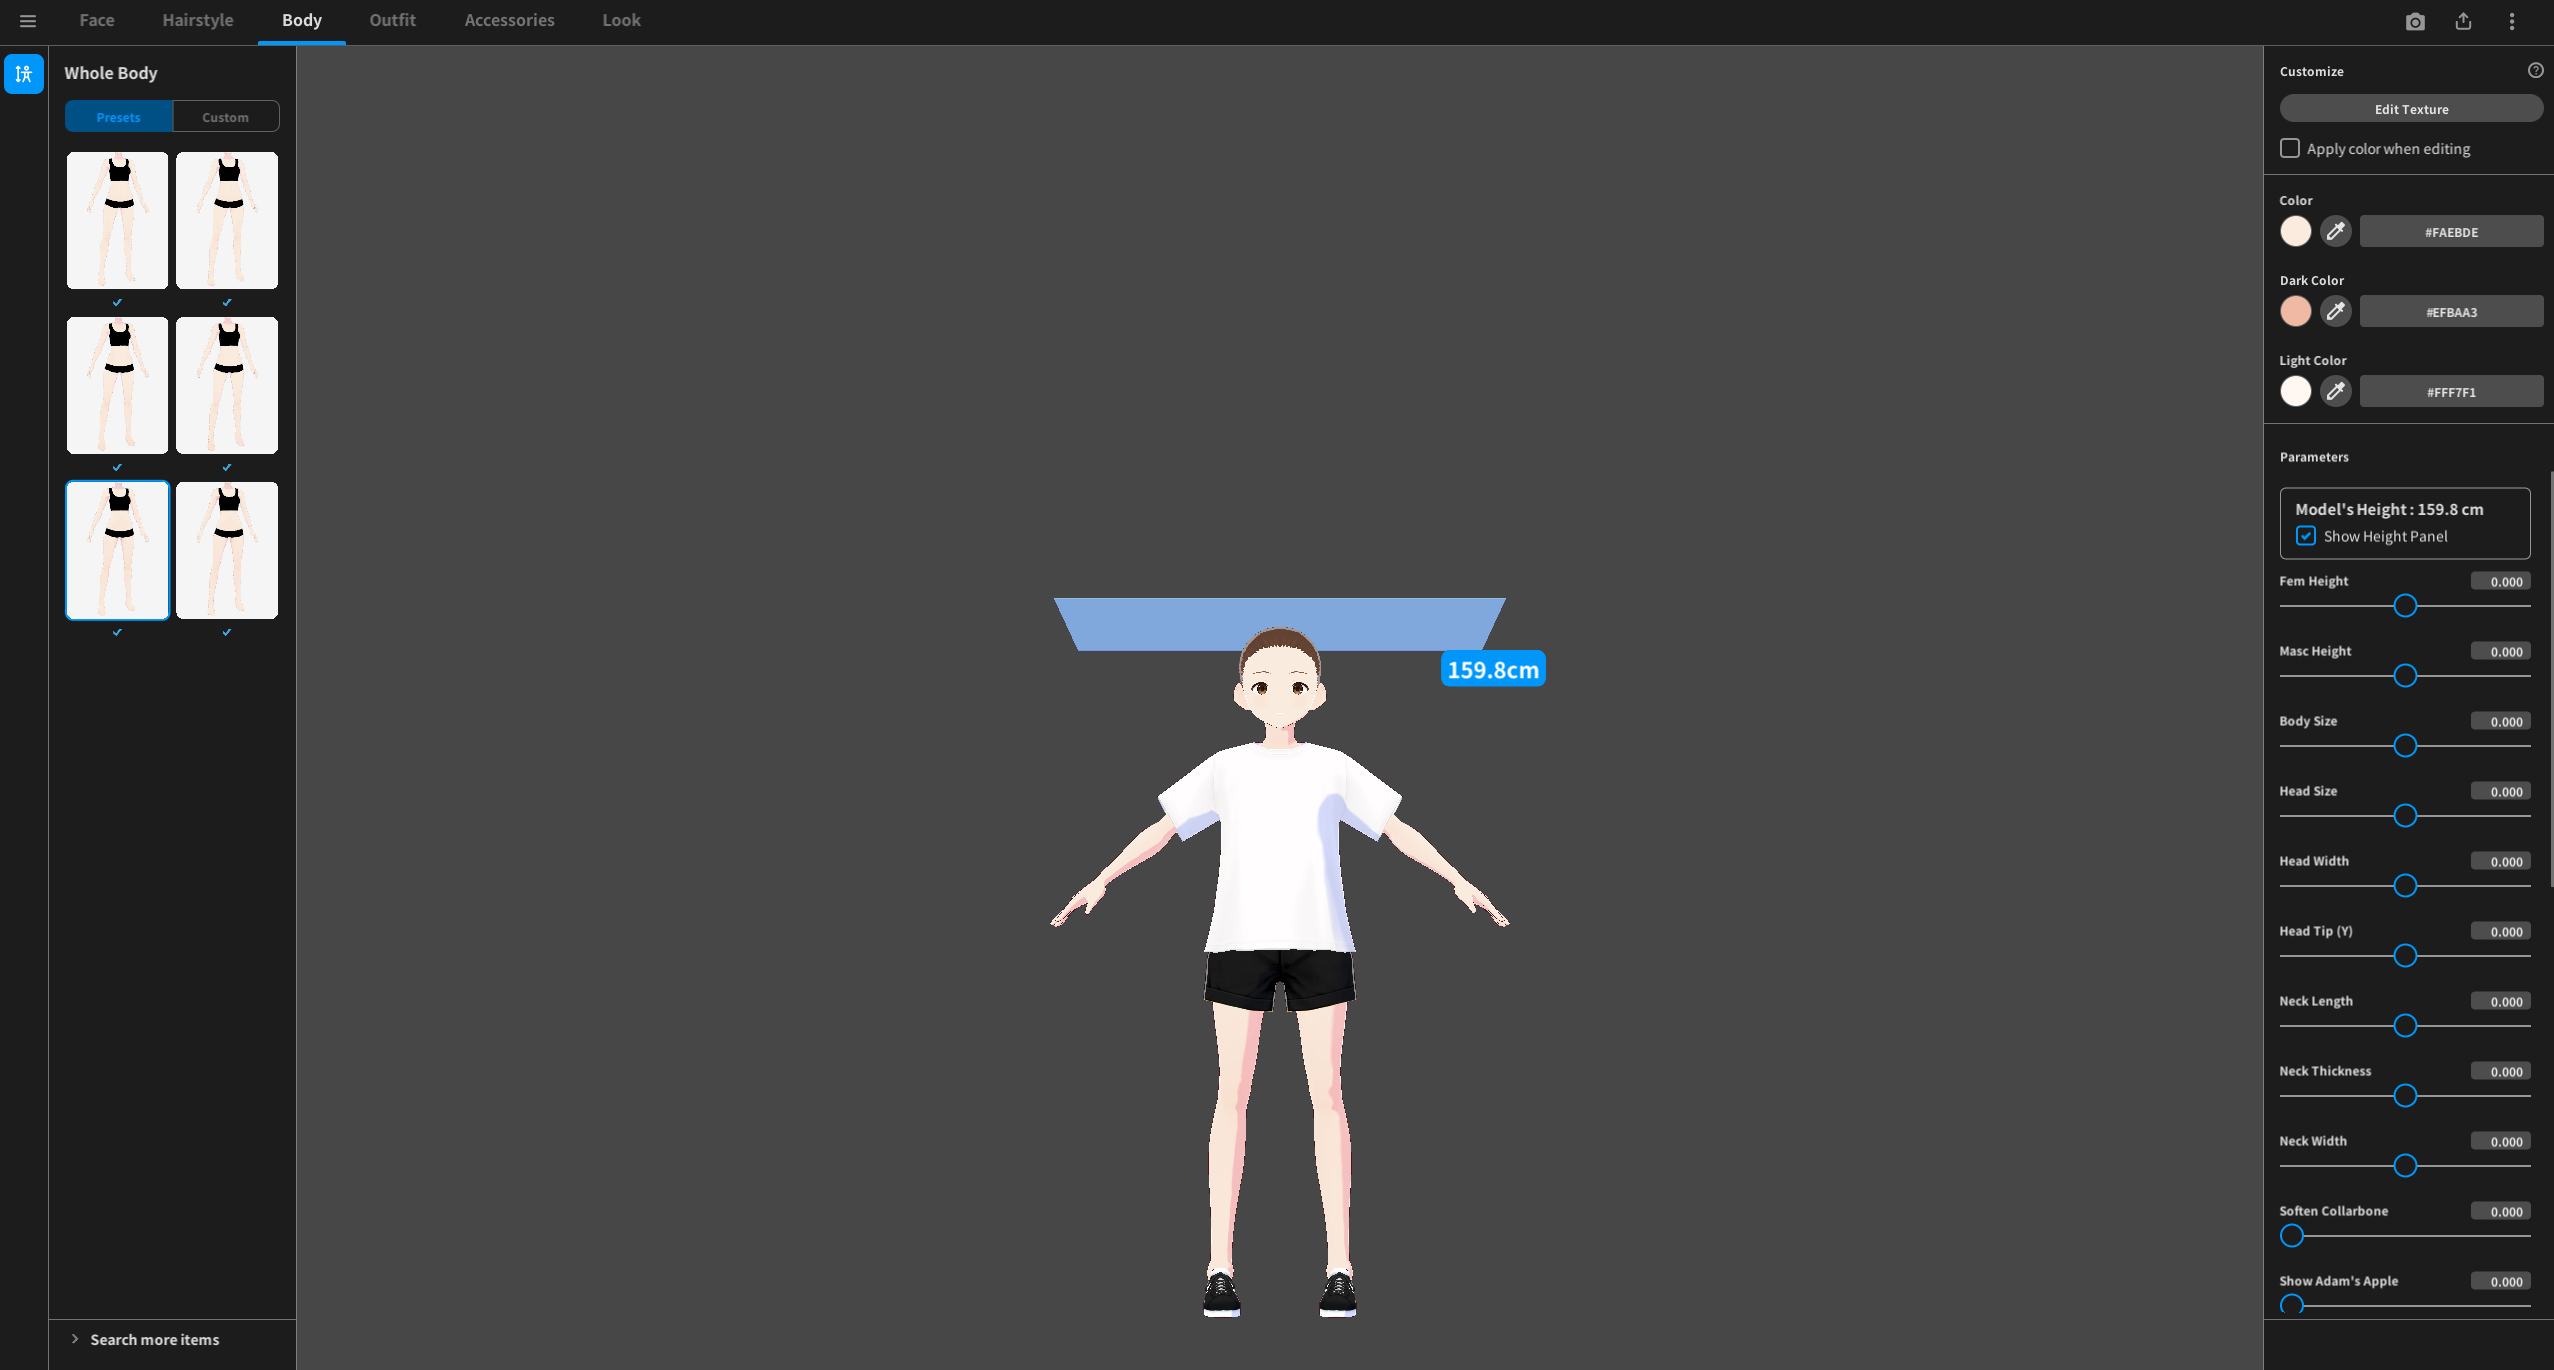The image size is (2554, 1370).
Task: Click the Head Size slider handle
Action: tap(2405, 816)
